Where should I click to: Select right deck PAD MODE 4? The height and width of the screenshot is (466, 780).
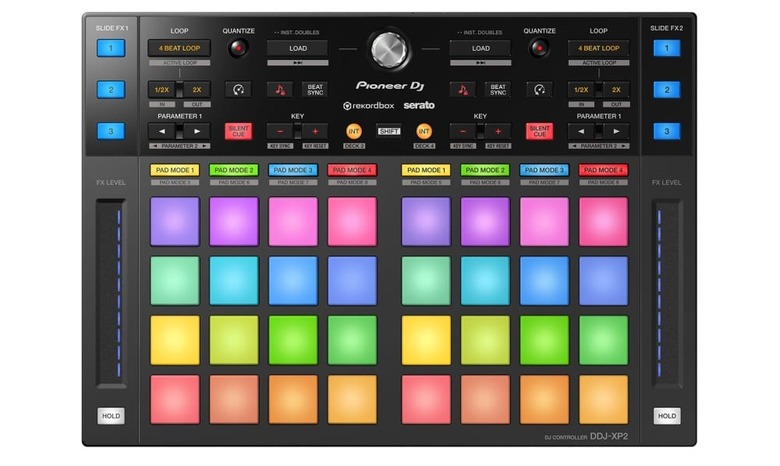click(x=603, y=170)
